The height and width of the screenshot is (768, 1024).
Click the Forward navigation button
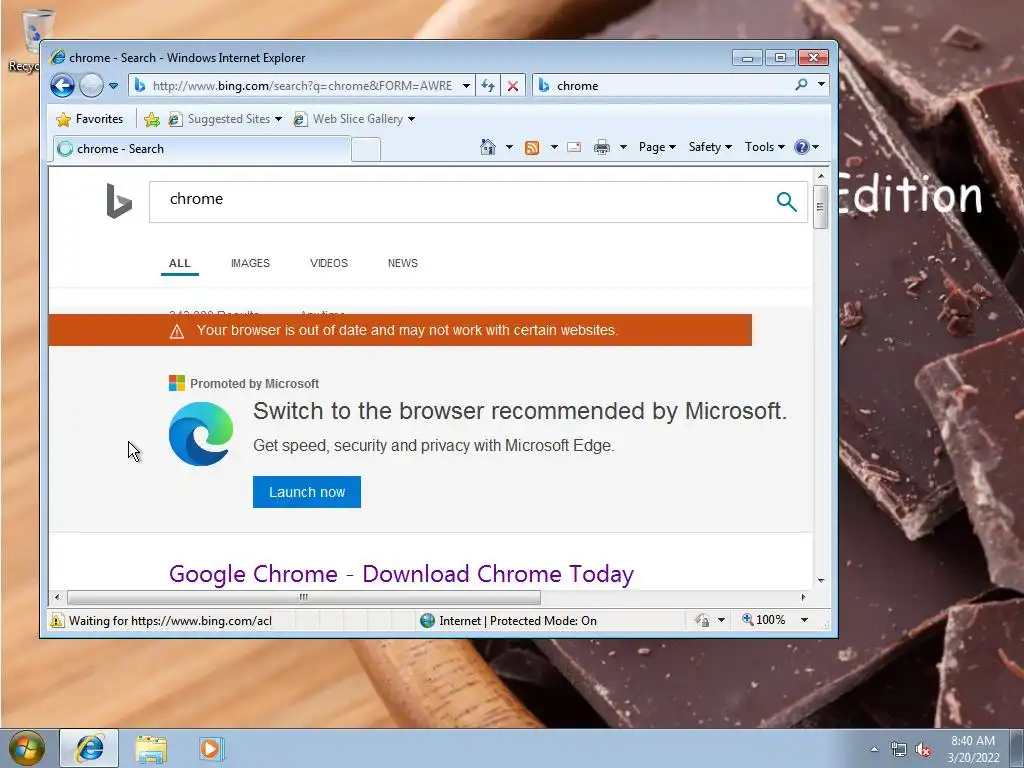(x=91, y=86)
